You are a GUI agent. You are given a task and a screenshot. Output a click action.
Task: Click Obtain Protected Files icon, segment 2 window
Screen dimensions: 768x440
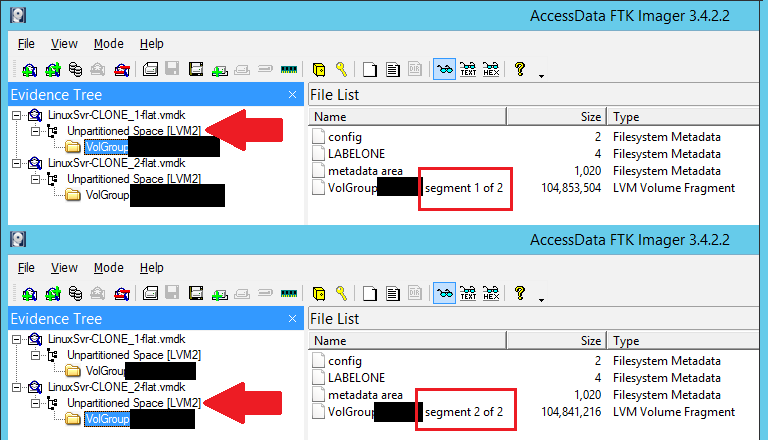319,293
